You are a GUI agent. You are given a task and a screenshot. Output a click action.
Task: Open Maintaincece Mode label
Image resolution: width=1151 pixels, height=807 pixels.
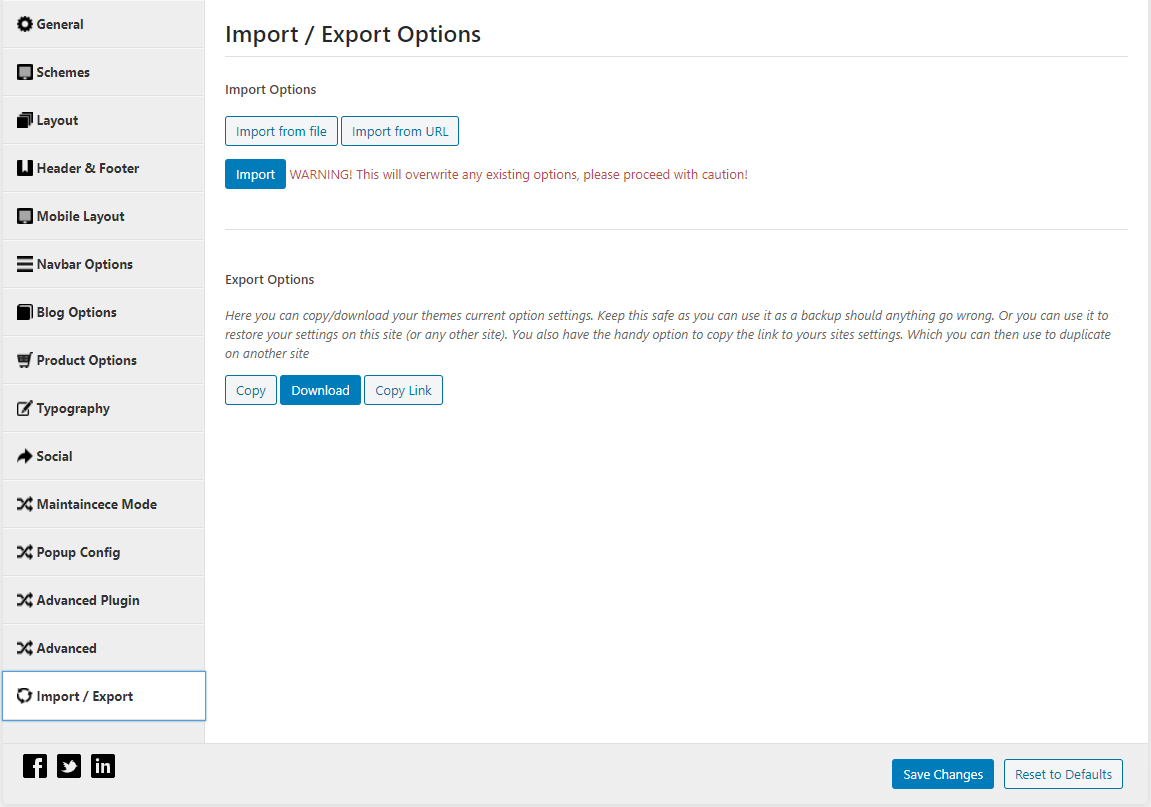coord(97,504)
